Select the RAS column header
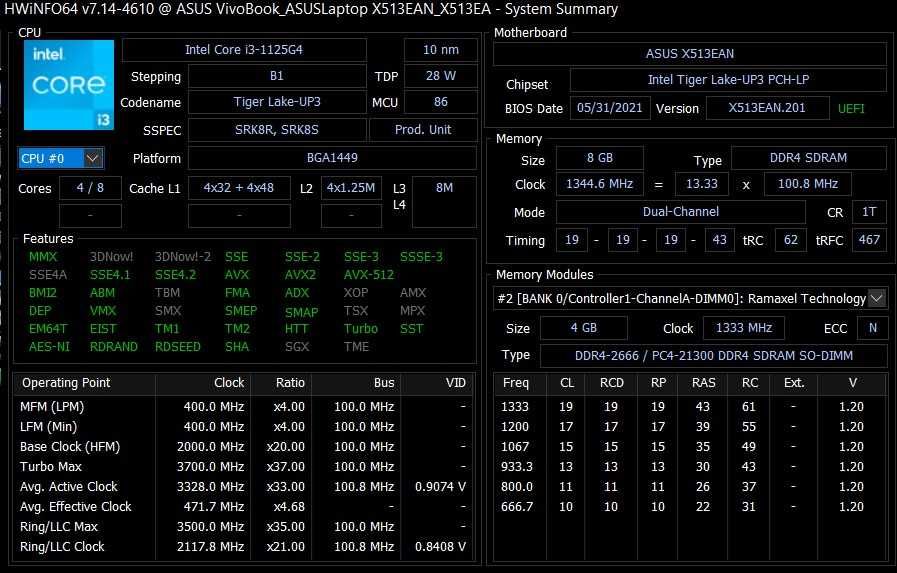 [x=702, y=383]
